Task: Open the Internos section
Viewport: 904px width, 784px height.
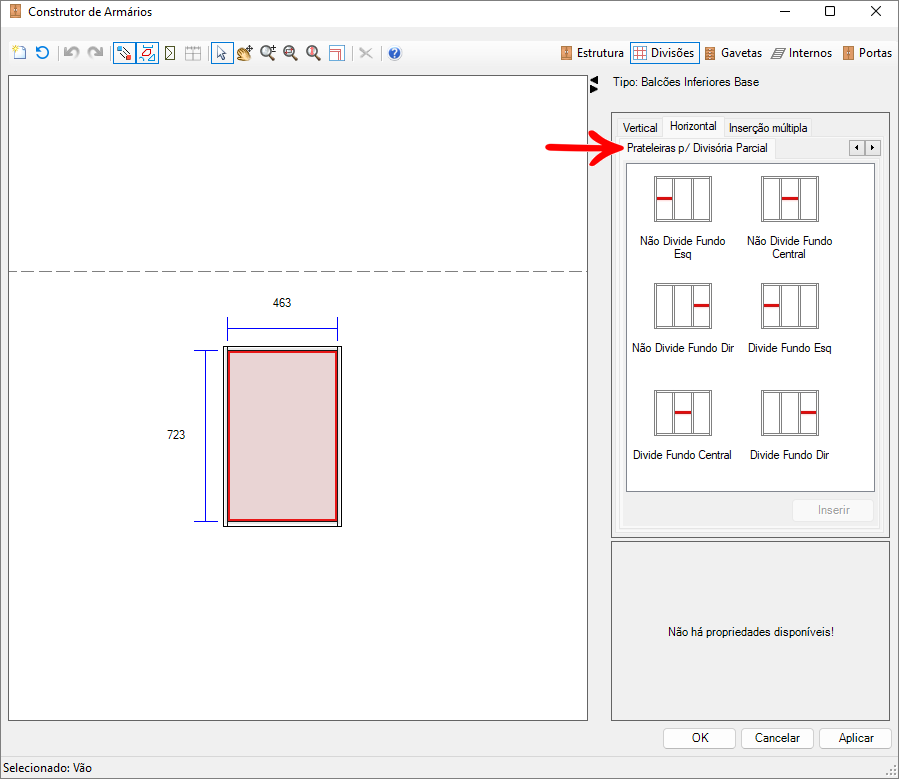Action: (802, 53)
